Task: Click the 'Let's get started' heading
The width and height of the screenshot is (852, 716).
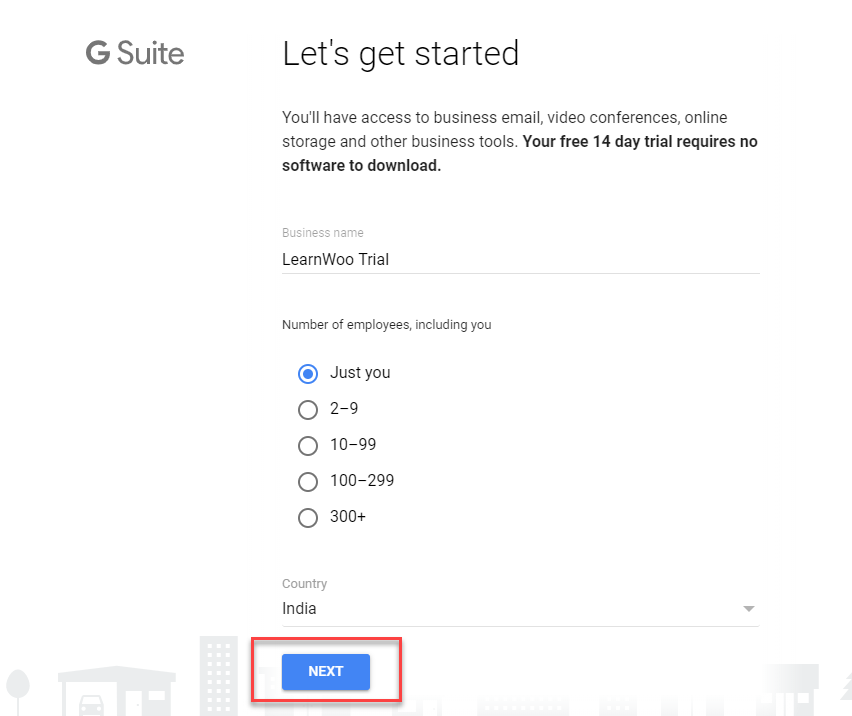Action: tap(400, 54)
